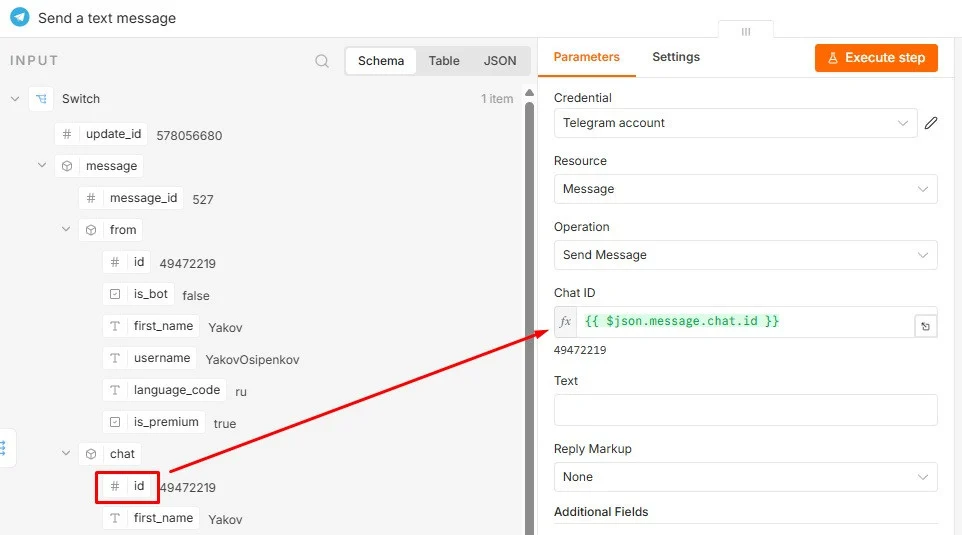Image resolution: width=962 pixels, height=535 pixels.
Task: Click the is_premium field pill
Action: 154,422
